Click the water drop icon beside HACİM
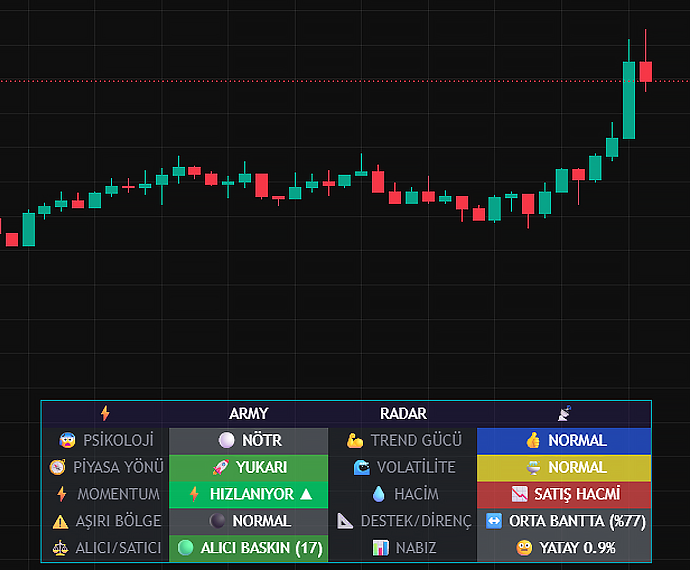The height and width of the screenshot is (570, 690). pyautogui.click(x=378, y=494)
